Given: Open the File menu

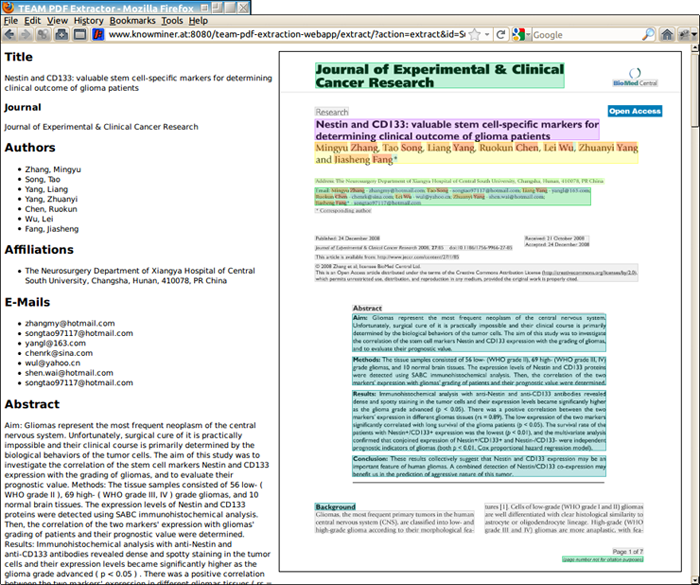Looking at the screenshot, I should (x=11, y=21).
